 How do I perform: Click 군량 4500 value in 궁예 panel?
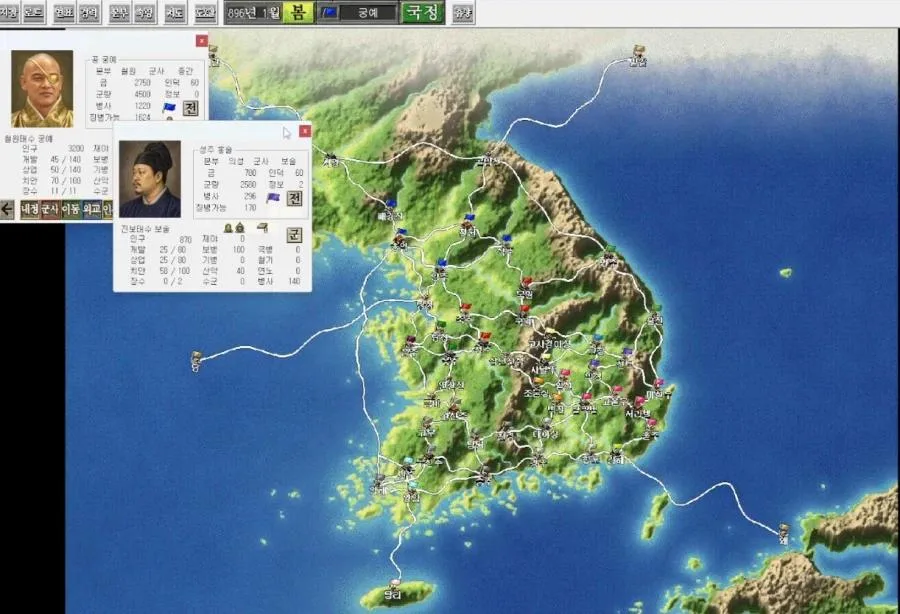click(x=142, y=94)
